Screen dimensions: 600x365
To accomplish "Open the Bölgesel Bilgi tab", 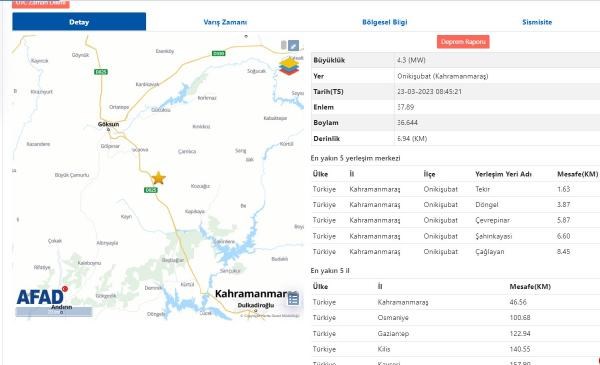I will coord(385,22).
